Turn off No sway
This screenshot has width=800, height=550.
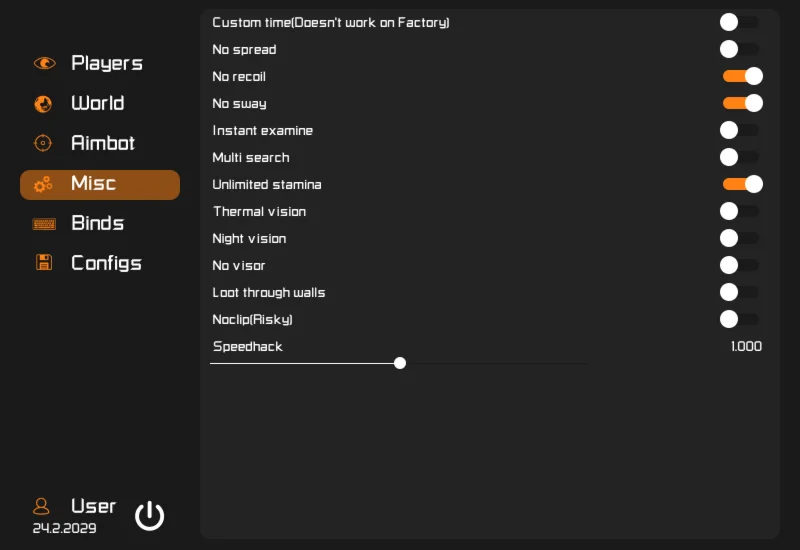click(x=743, y=103)
